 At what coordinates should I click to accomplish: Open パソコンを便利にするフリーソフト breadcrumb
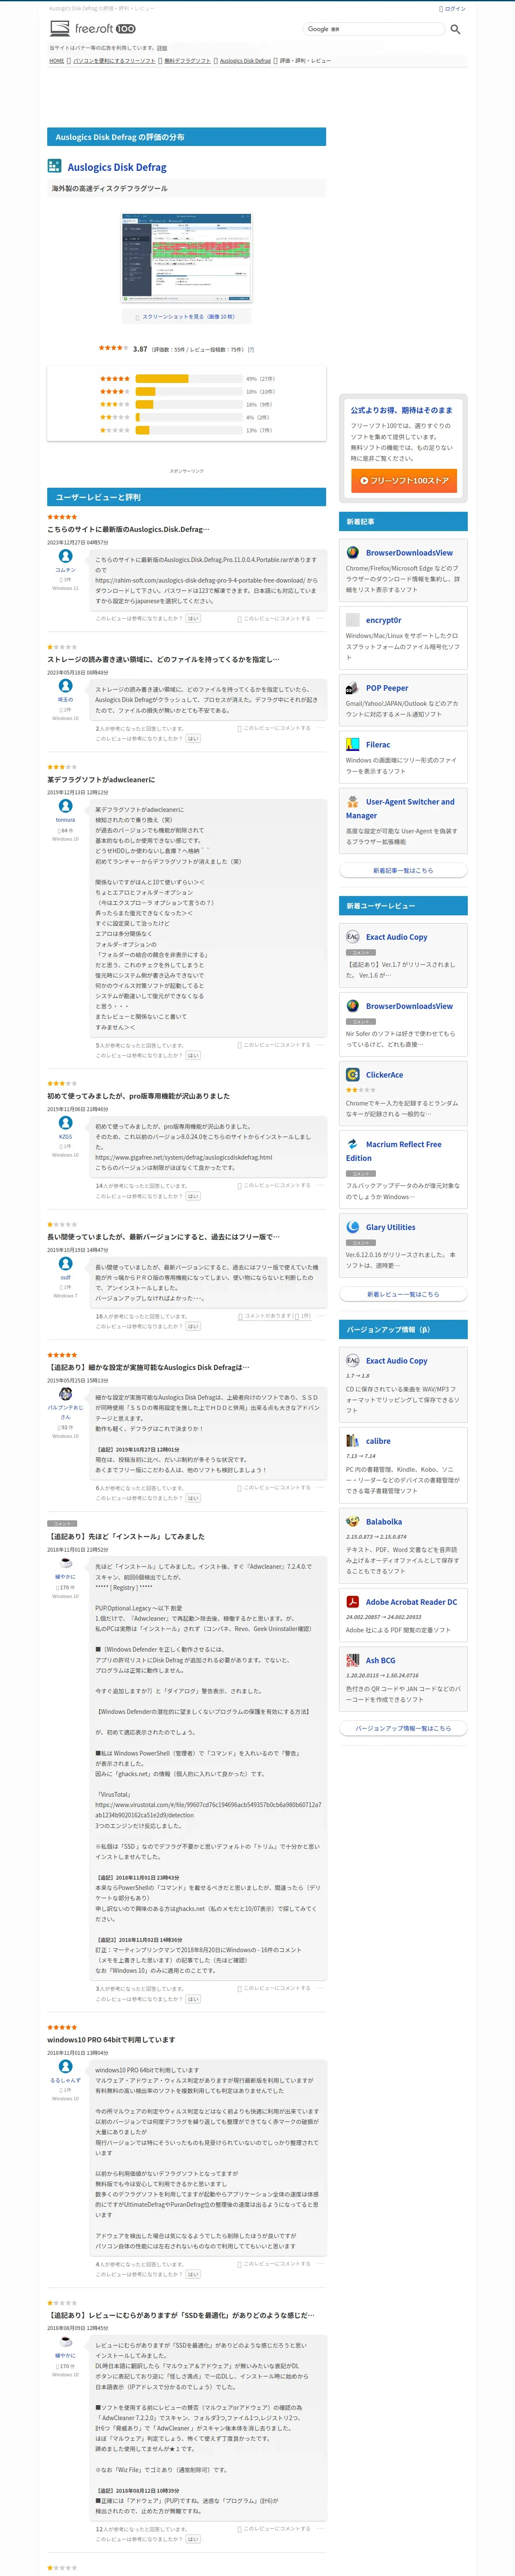(x=114, y=61)
